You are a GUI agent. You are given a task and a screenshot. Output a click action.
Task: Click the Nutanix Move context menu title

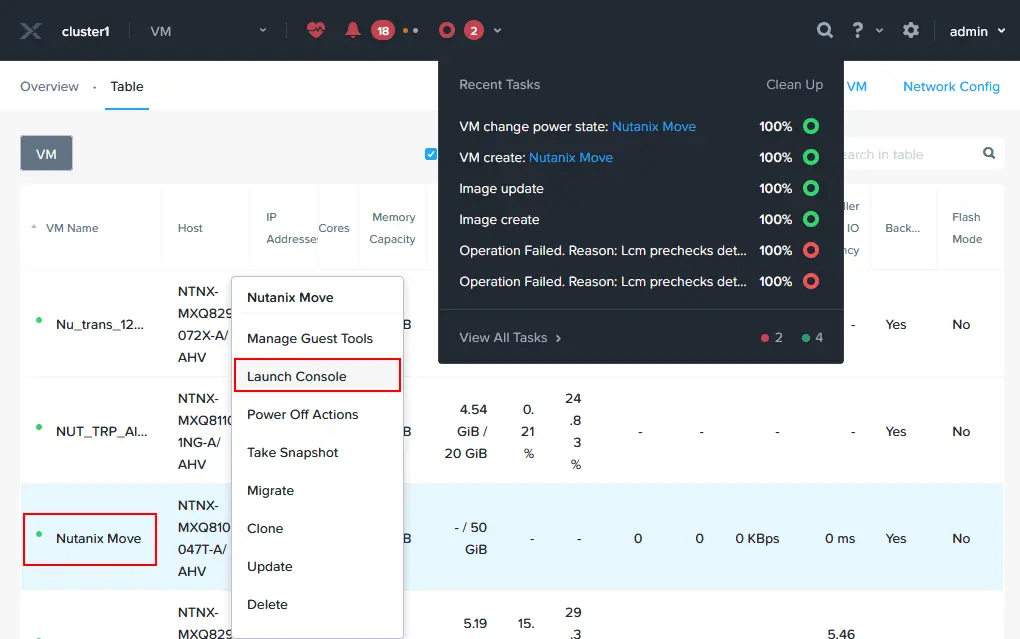click(290, 297)
